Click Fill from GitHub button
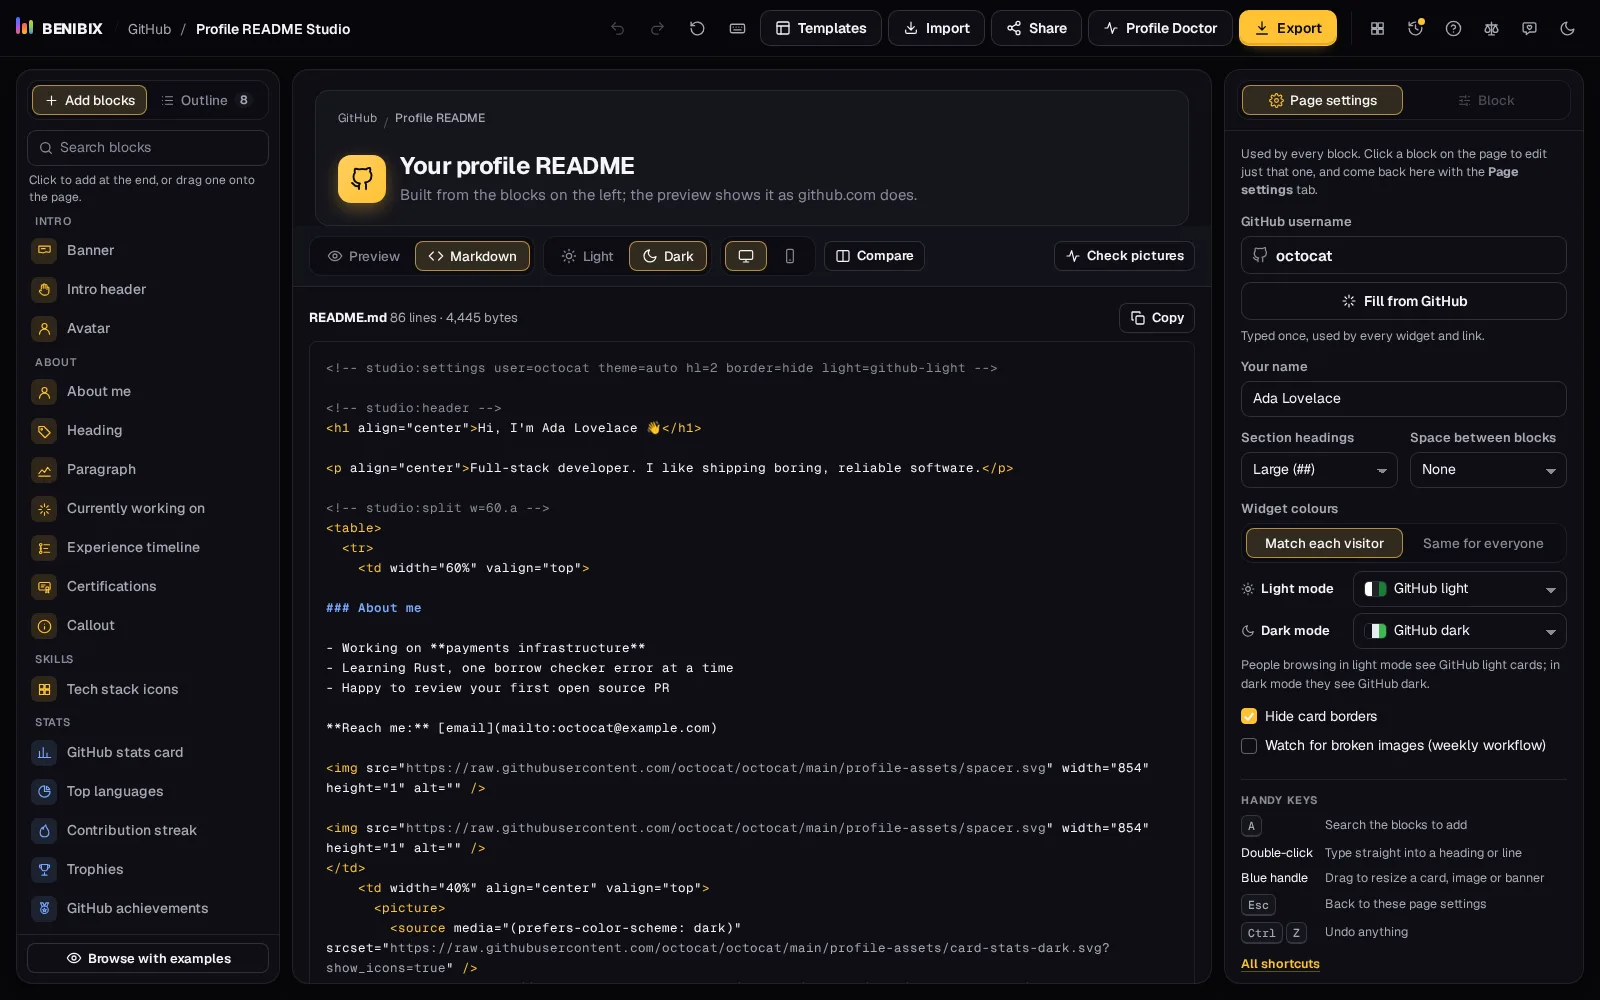The height and width of the screenshot is (1000, 1600). coord(1404,301)
